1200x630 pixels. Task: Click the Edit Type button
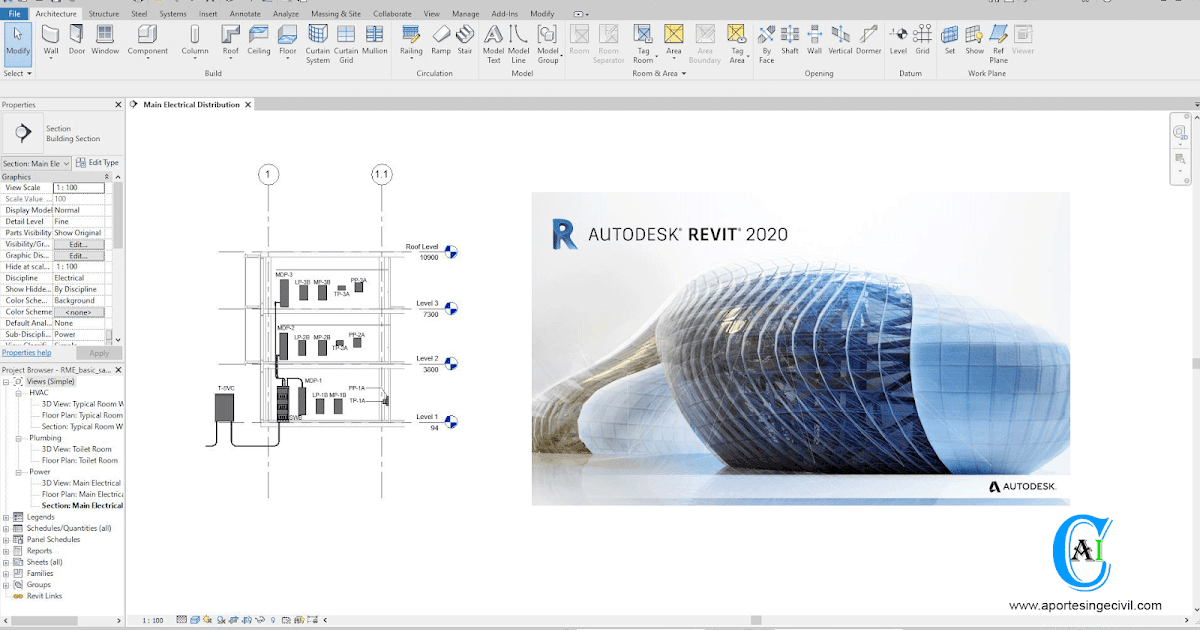pos(98,163)
